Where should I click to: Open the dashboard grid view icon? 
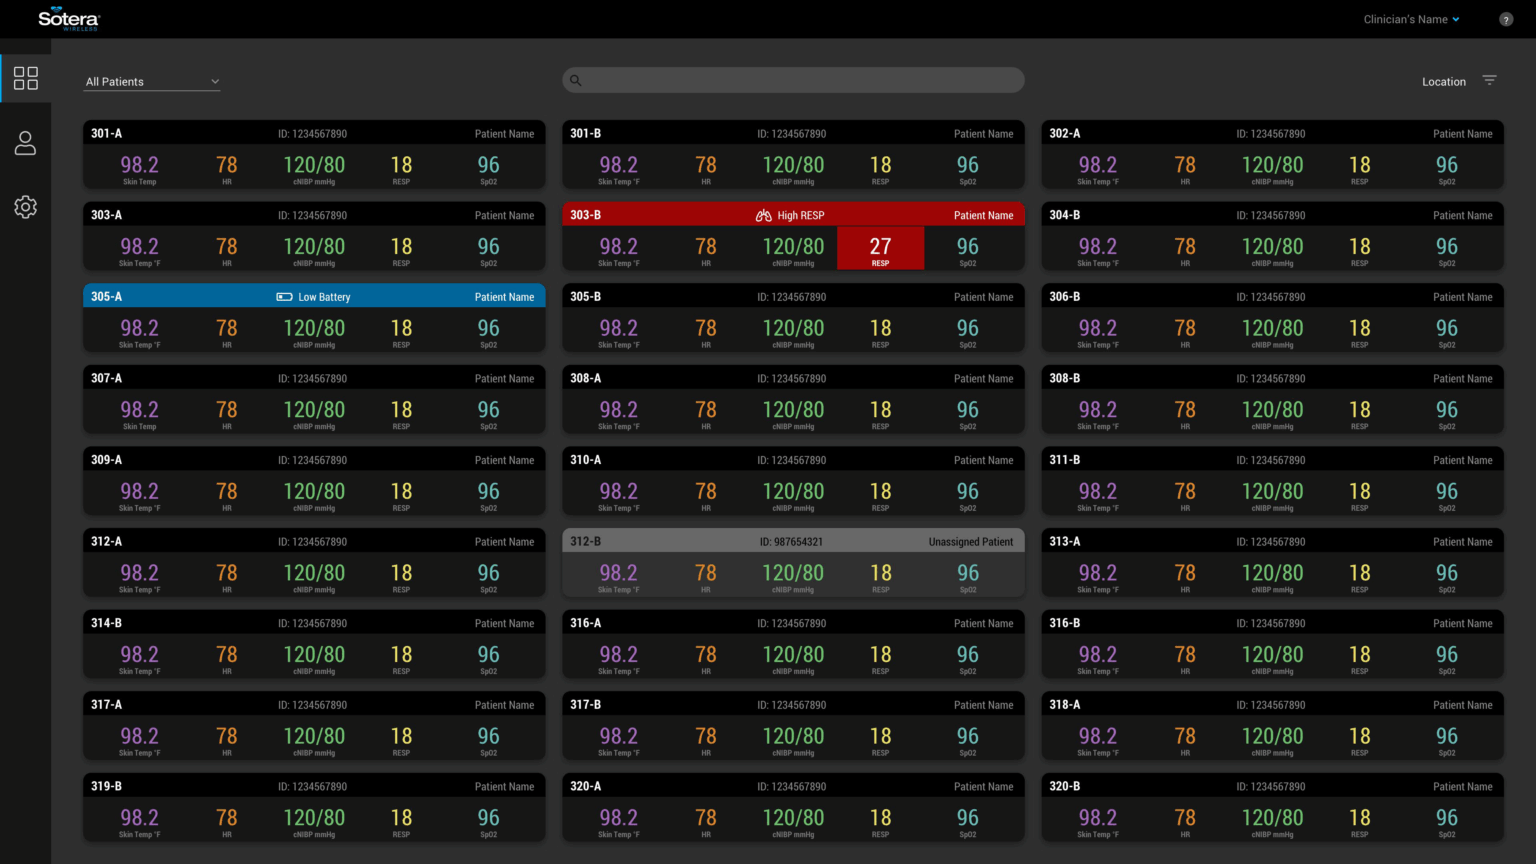coord(26,78)
